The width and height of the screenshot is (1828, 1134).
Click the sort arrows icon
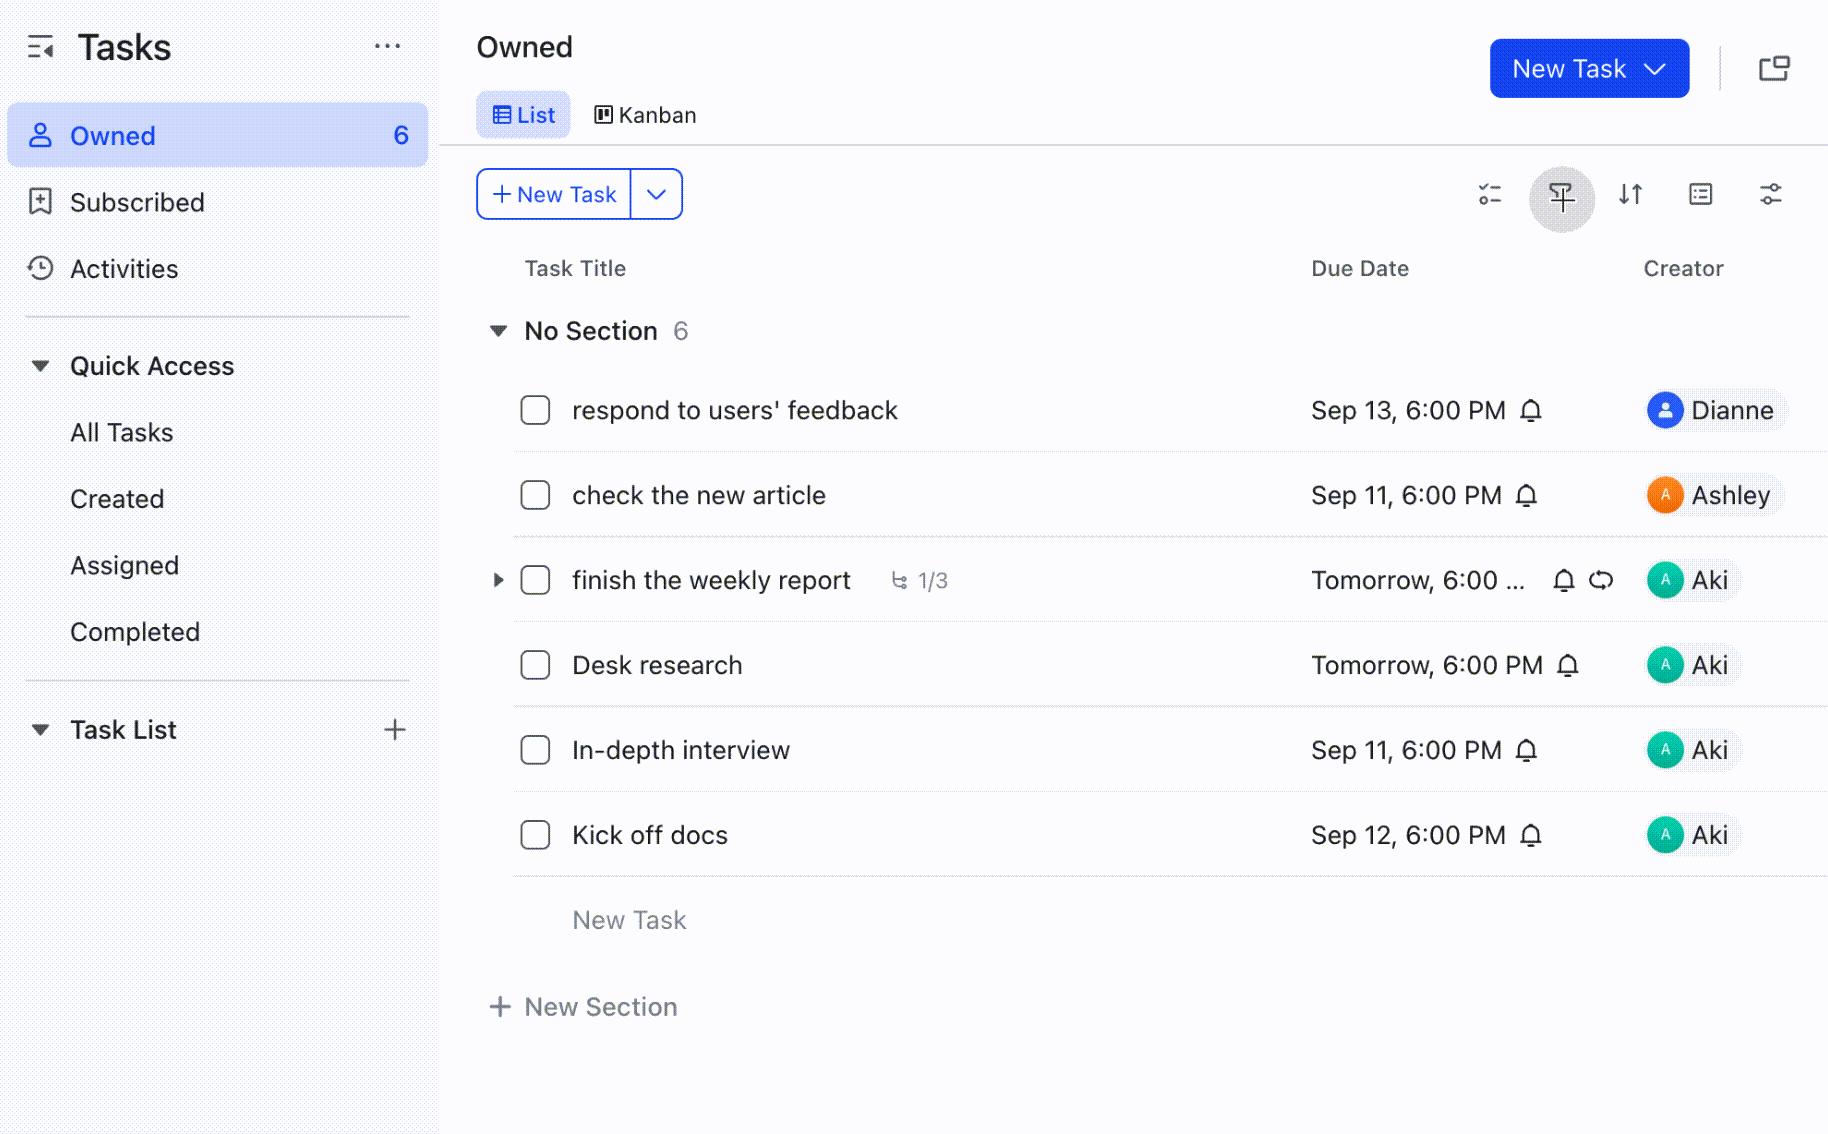[1630, 195]
